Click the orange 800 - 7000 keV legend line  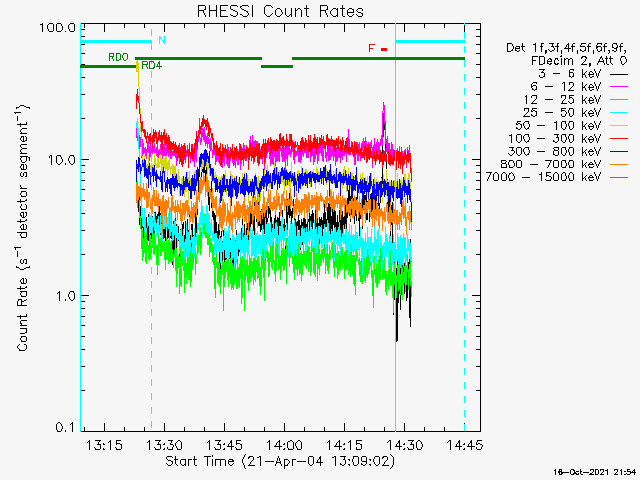[x=619, y=165]
